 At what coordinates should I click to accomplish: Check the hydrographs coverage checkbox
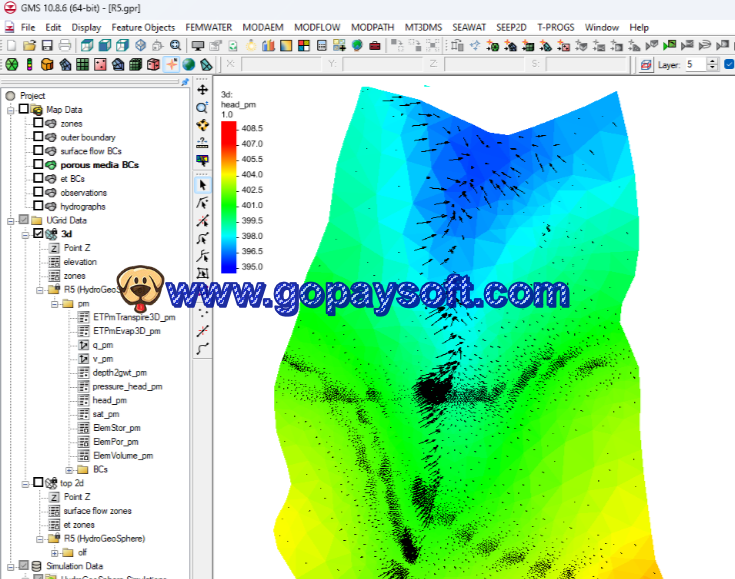click(x=38, y=206)
